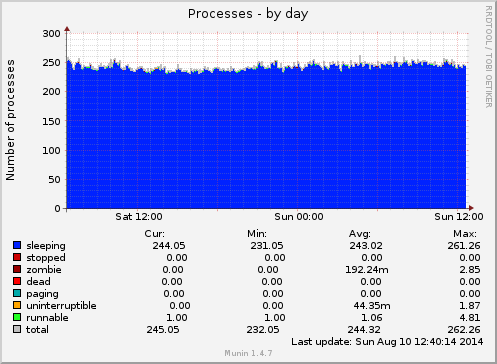Click the blue sleeping legend swatch
The height and width of the screenshot is (364, 497).
click(17, 245)
